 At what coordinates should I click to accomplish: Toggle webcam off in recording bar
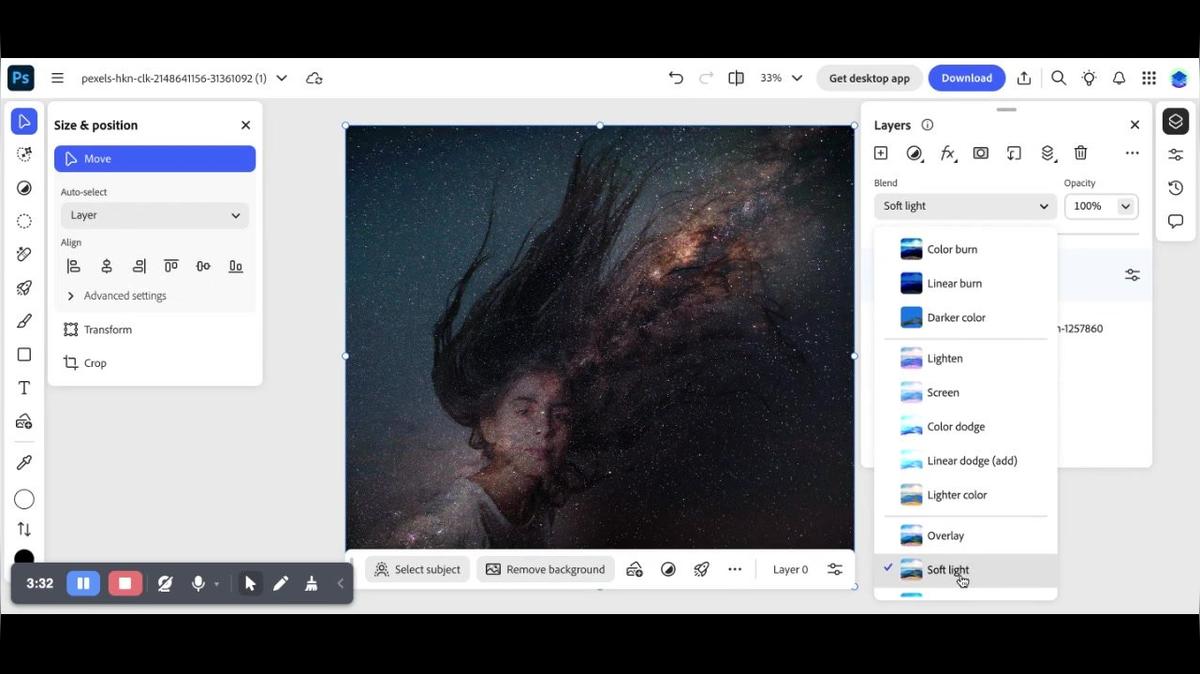pyautogui.click(x=165, y=583)
